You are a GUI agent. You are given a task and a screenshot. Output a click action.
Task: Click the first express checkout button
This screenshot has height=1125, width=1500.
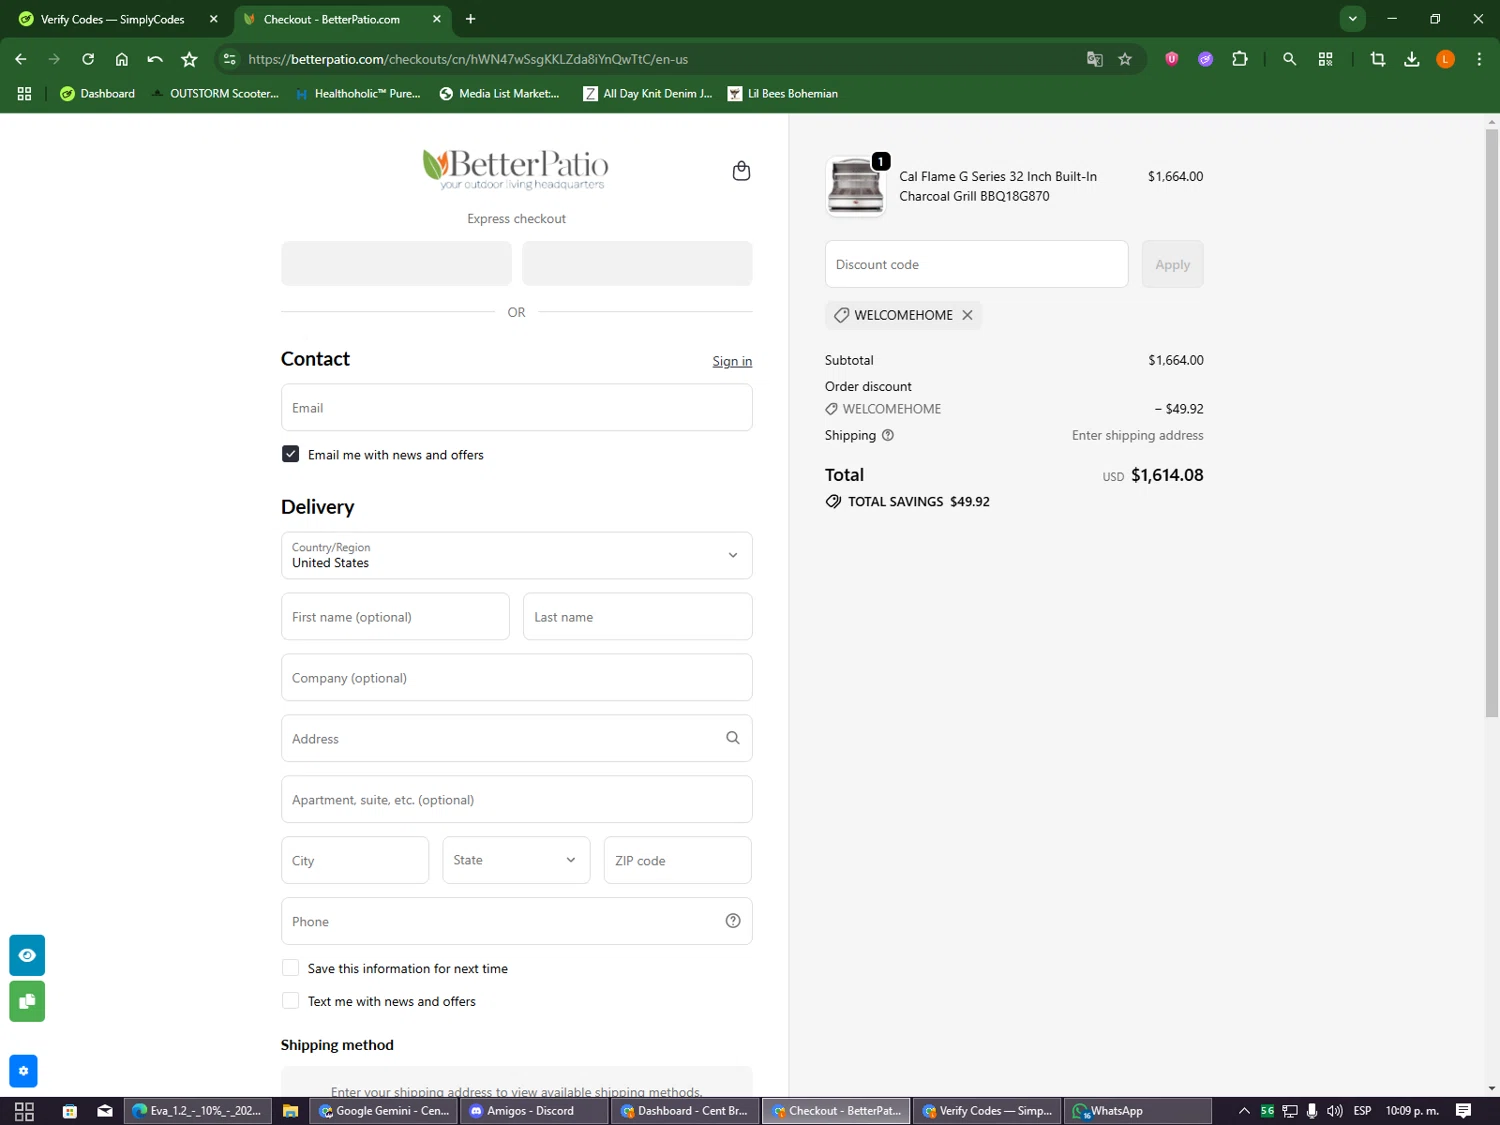pos(396,263)
